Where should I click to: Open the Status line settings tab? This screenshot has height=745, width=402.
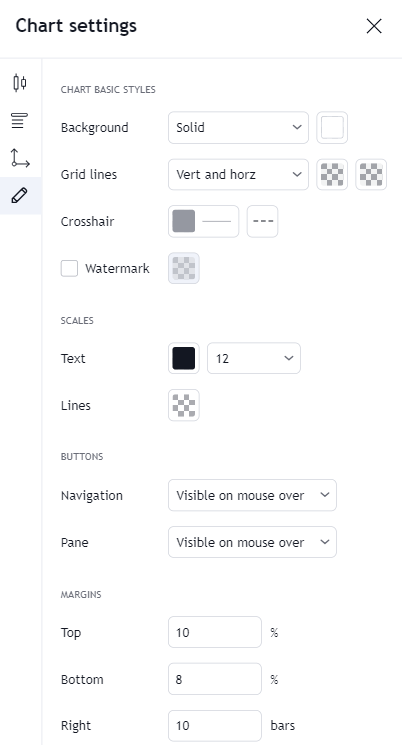(20, 120)
